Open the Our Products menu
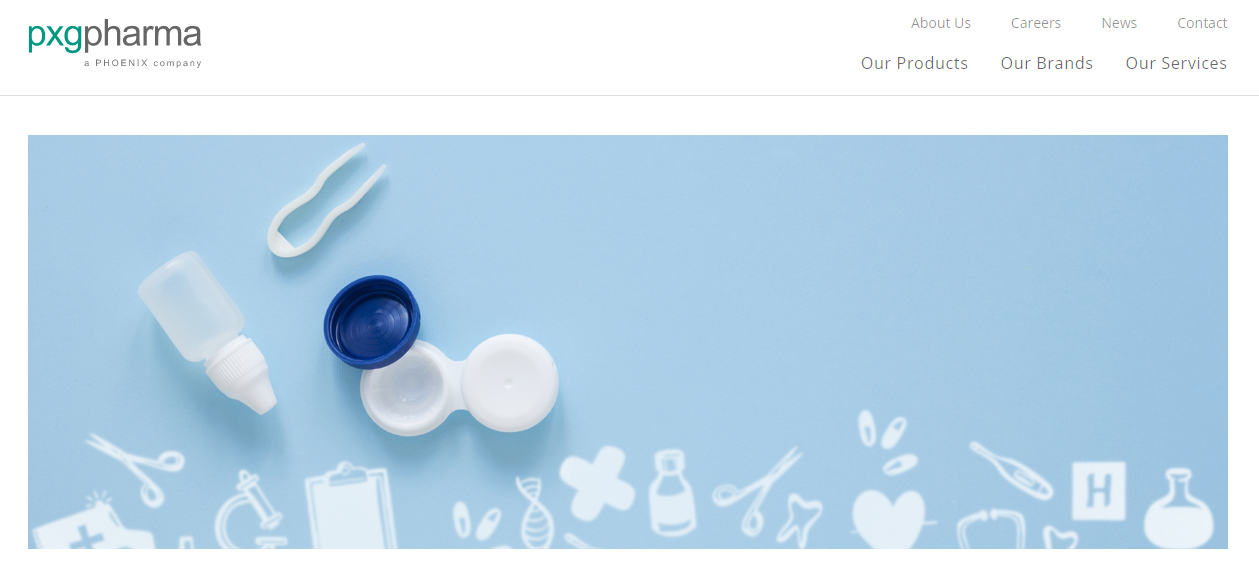The image size is (1259, 569). click(915, 63)
